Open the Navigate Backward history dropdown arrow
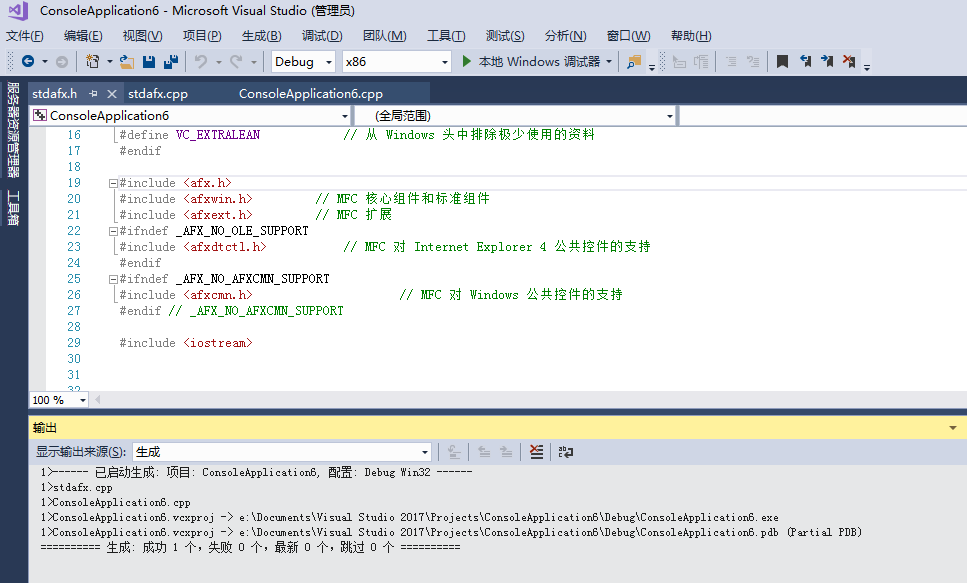This screenshot has height=583, width=967. coord(44,61)
